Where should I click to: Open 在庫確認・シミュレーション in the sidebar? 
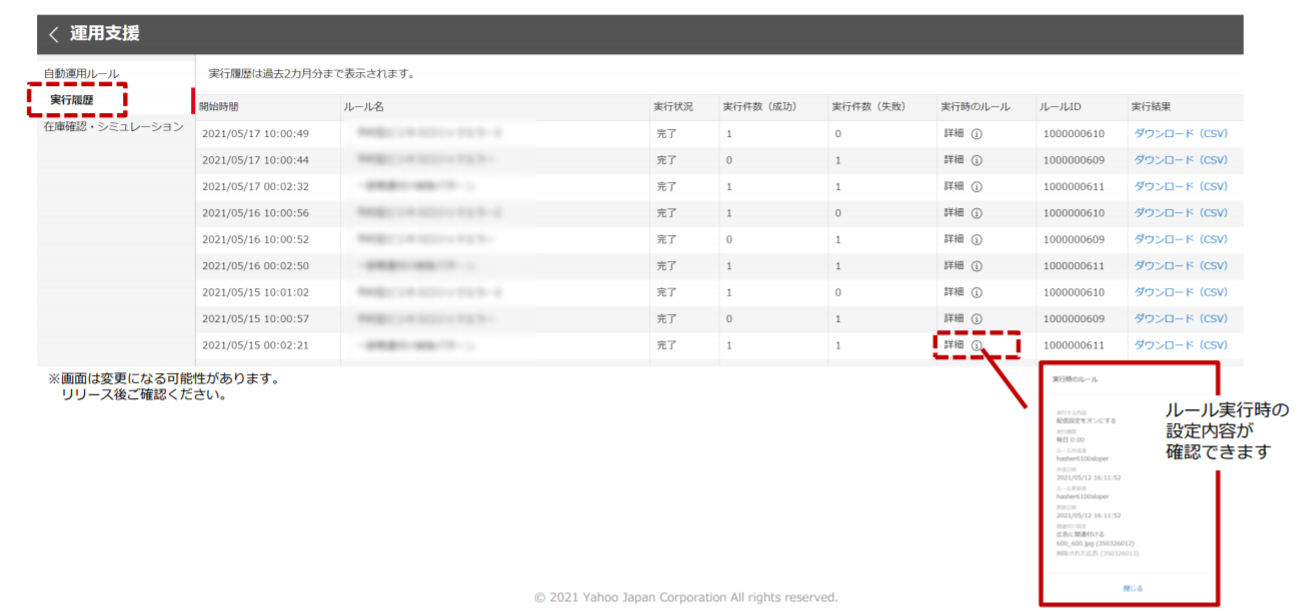click(x=113, y=127)
